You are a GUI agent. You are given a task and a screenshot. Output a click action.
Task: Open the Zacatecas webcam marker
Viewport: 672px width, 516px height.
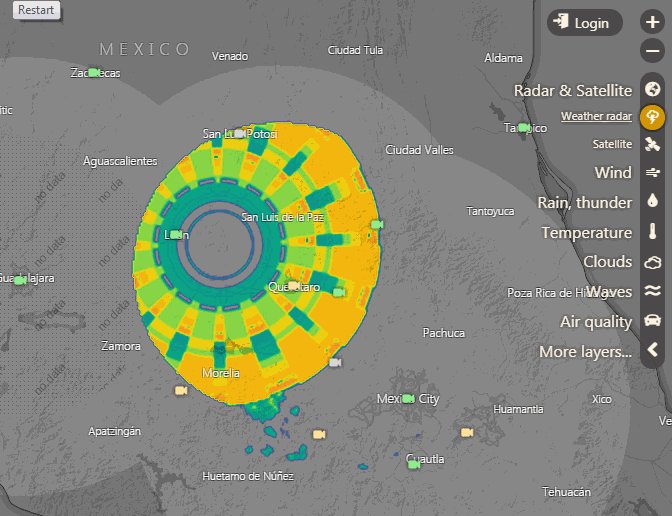point(94,72)
